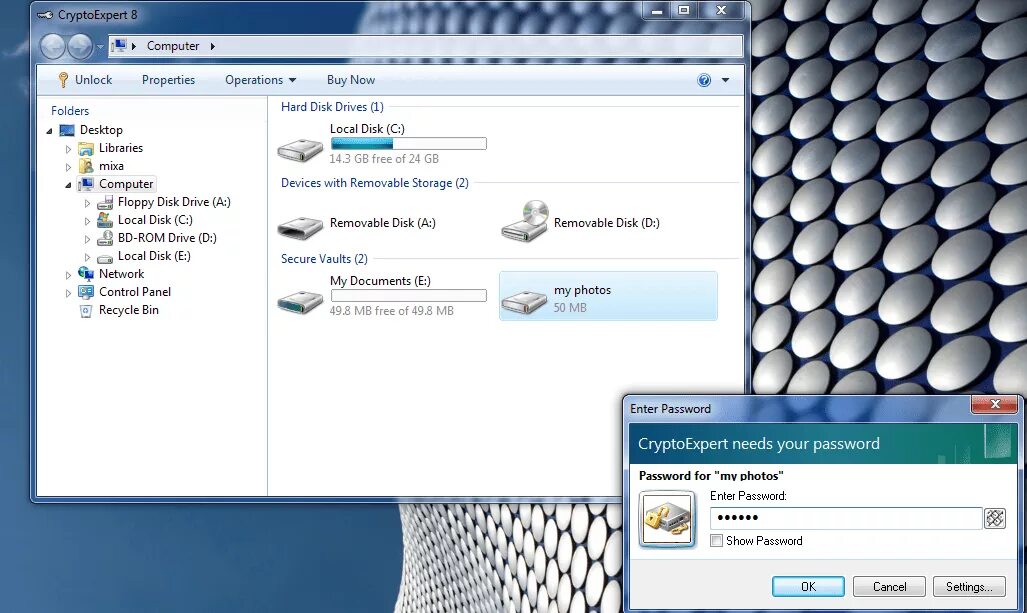Click the mixa user folder icon
The width and height of the screenshot is (1027, 613).
pos(86,166)
